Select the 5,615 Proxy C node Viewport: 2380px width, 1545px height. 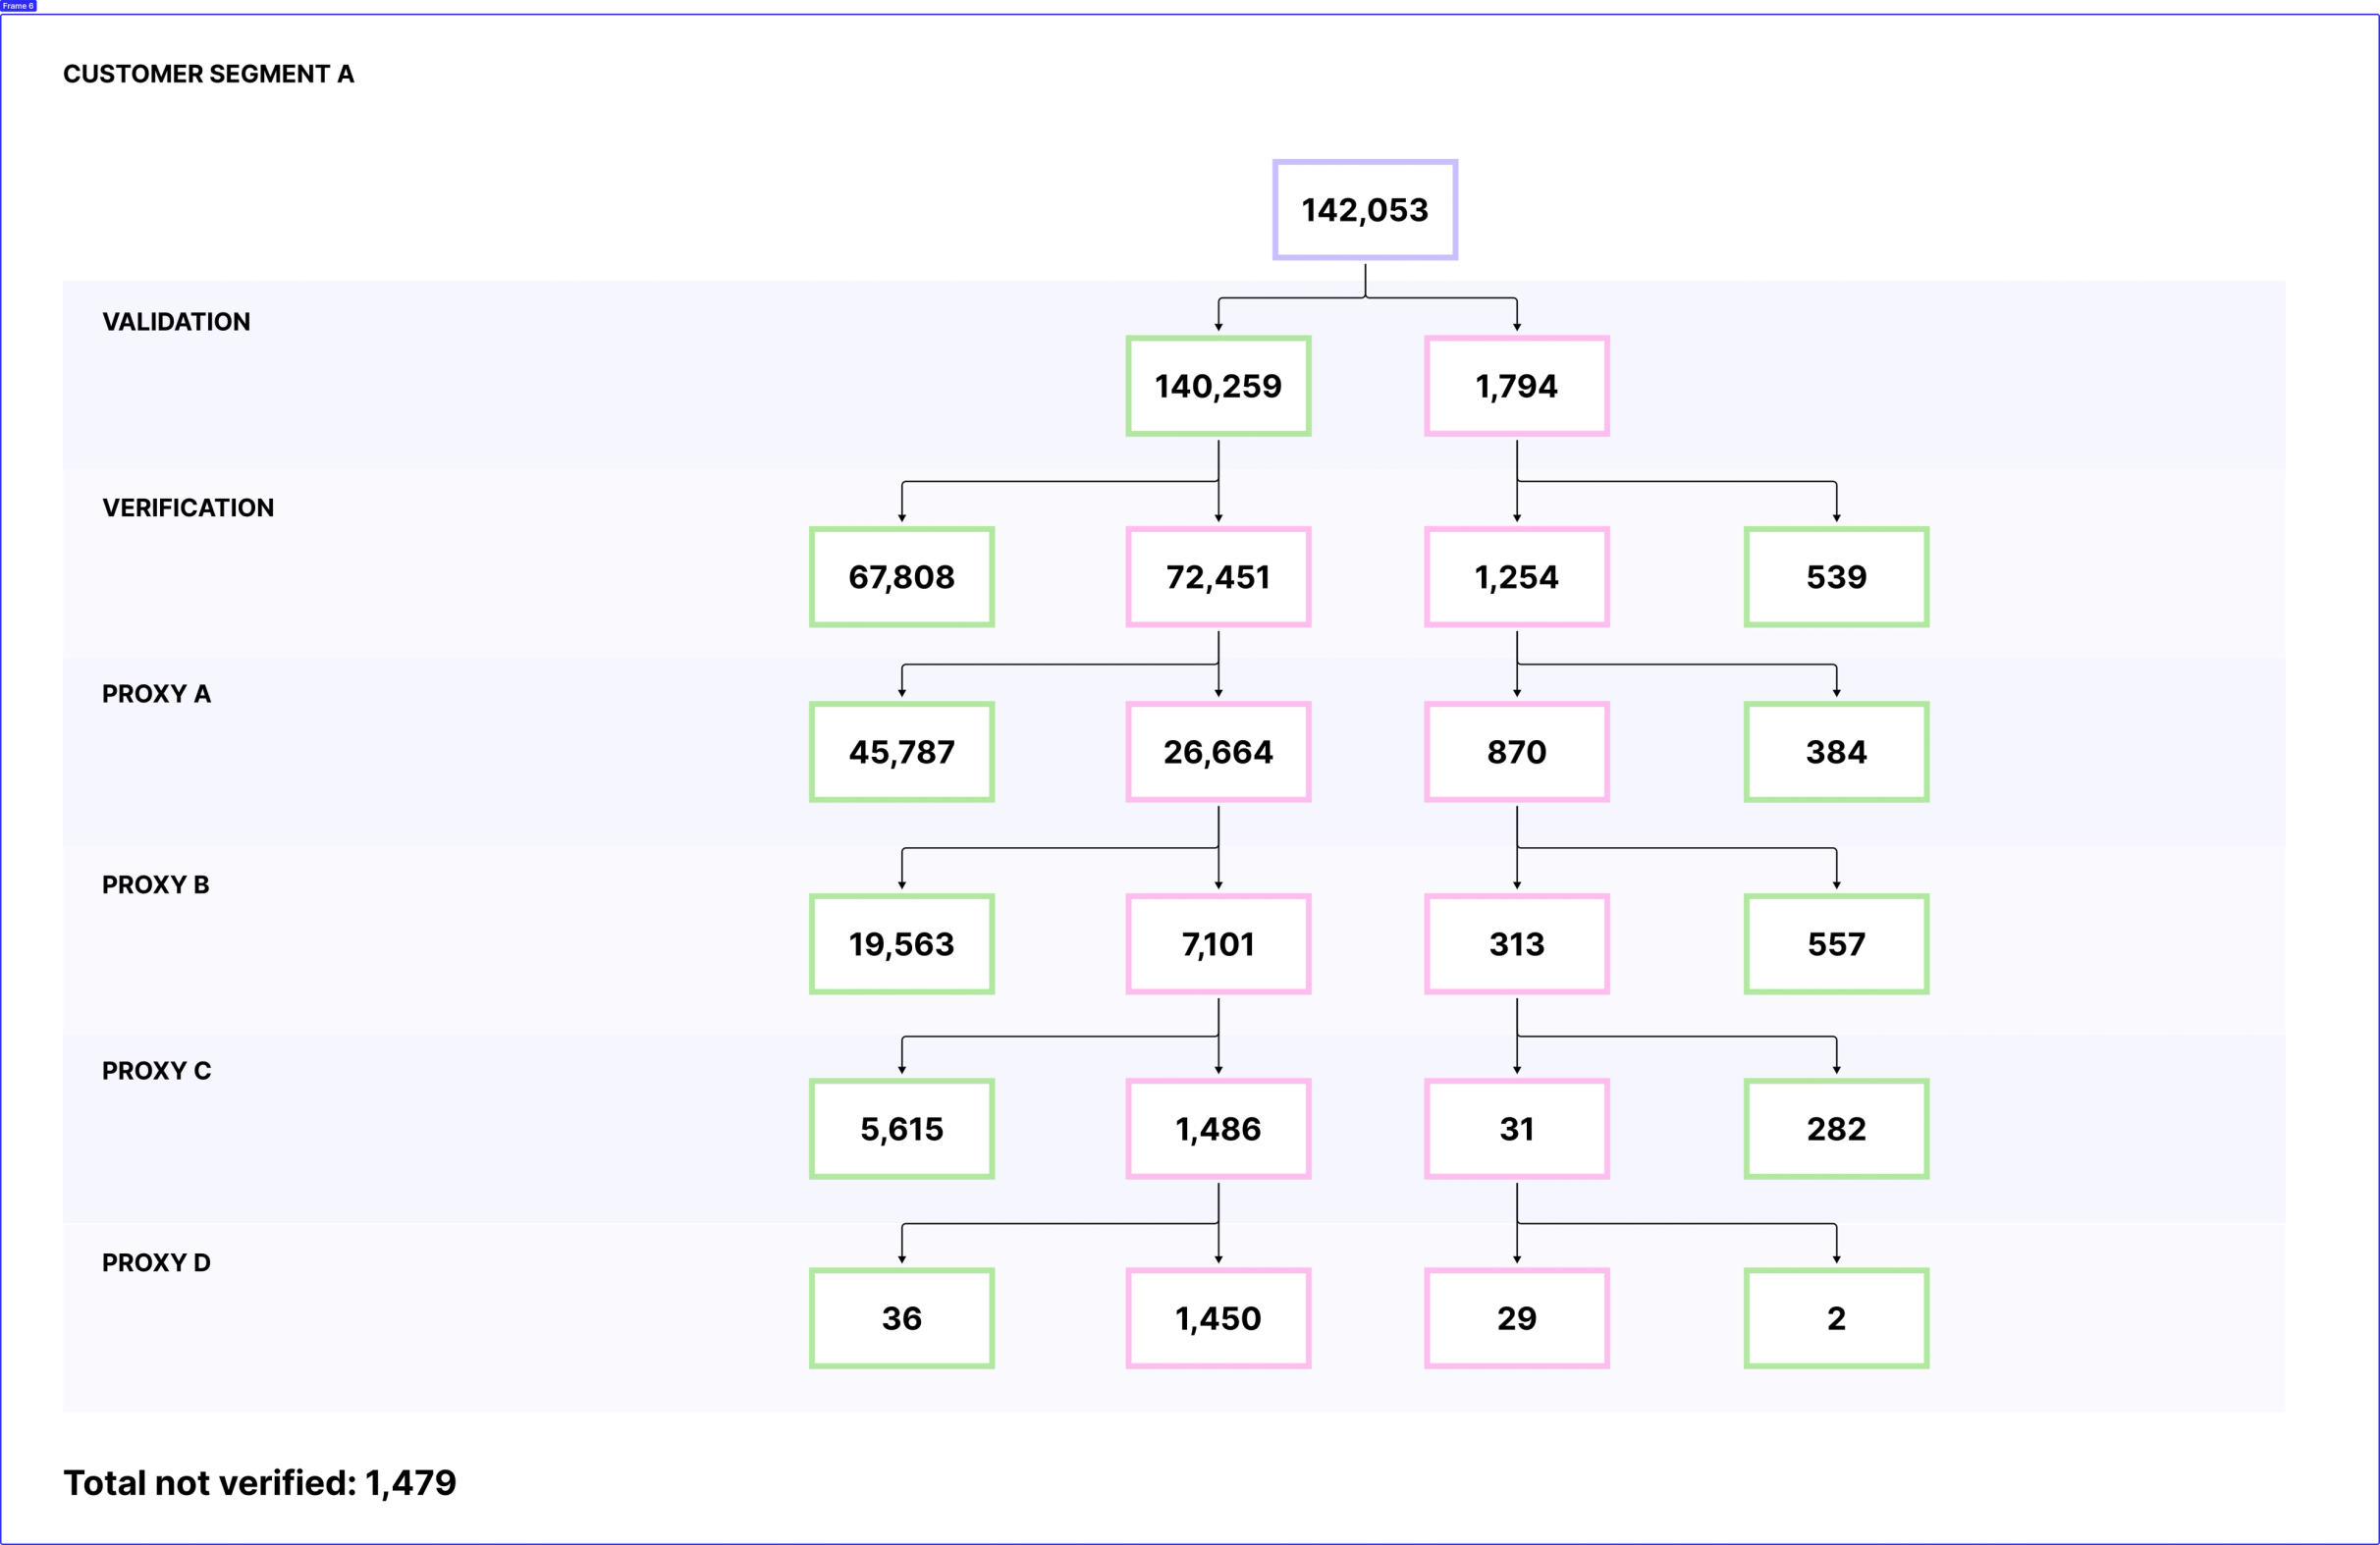[901, 1129]
